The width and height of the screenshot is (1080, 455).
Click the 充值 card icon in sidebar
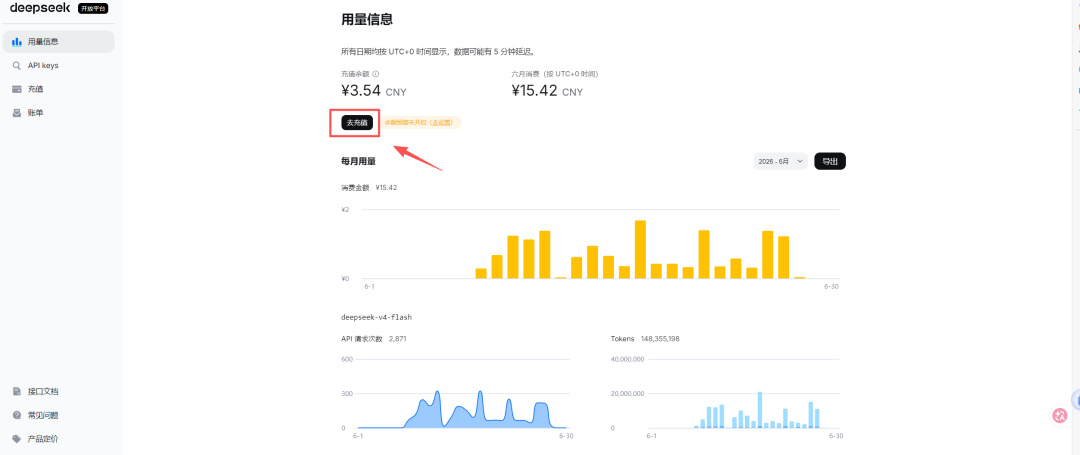pyautogui.click(x=17, y=89)
